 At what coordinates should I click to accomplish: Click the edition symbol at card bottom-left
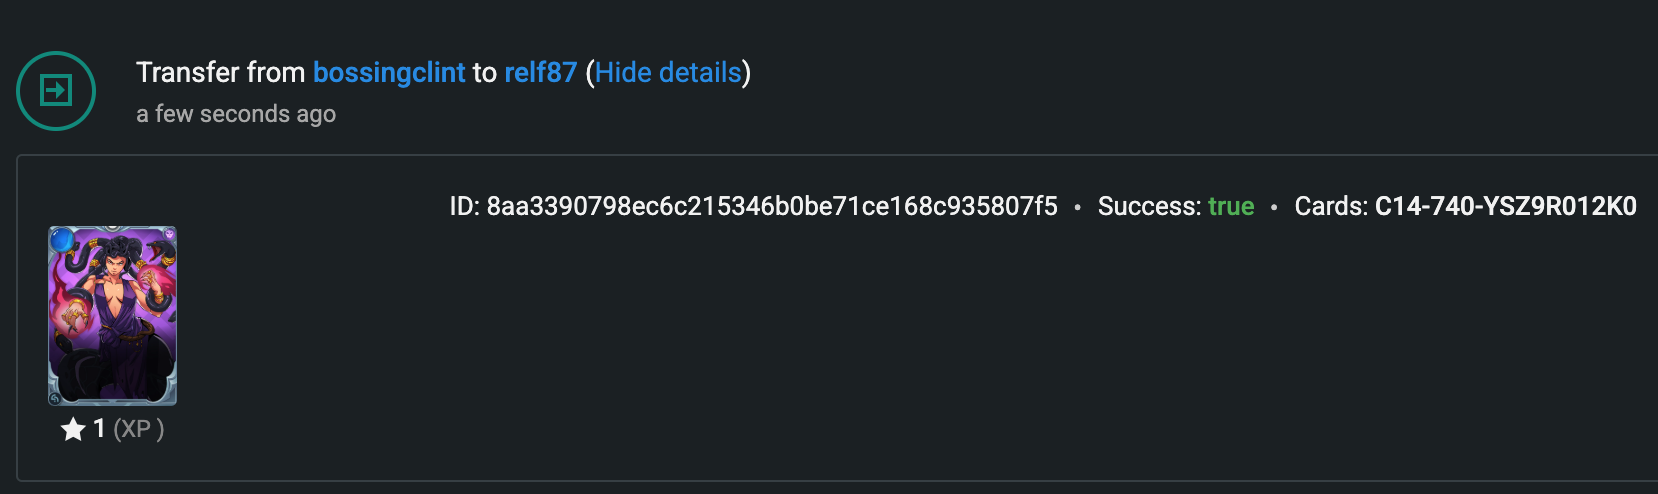click(56, 398)
